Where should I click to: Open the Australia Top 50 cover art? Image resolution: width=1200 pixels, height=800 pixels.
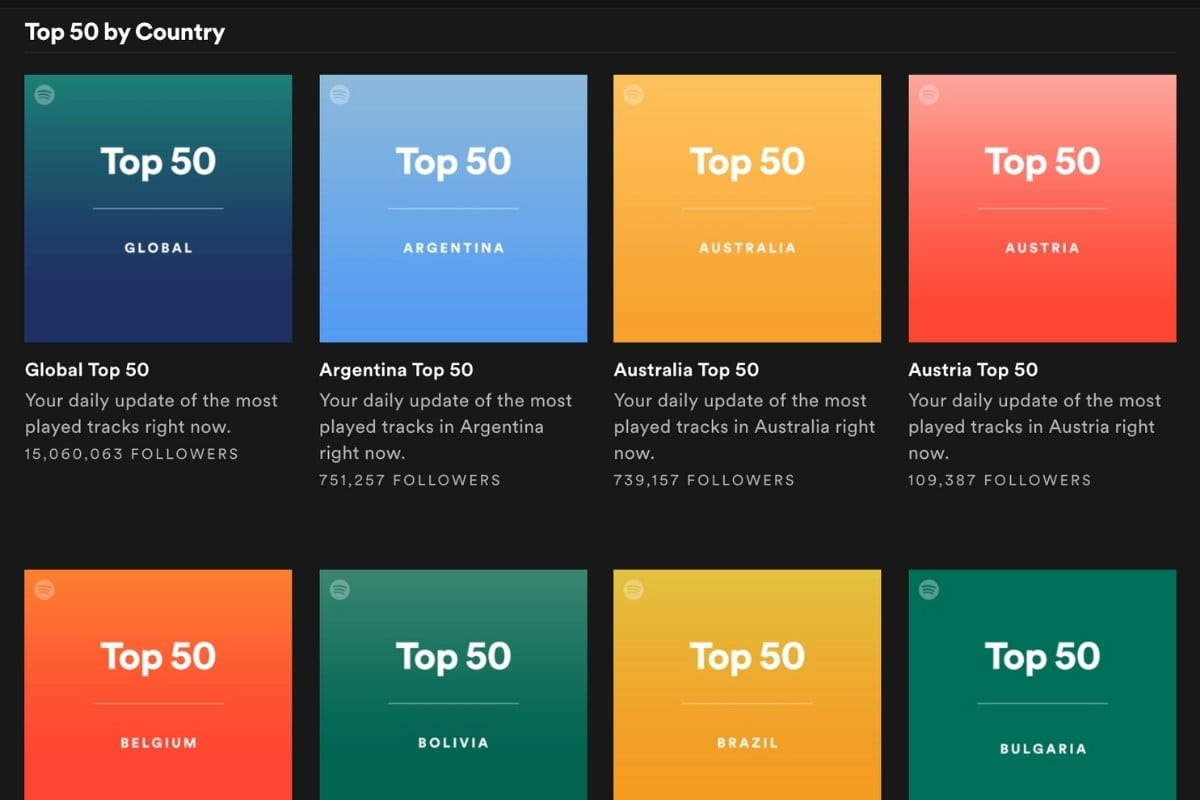pyautogui.click(x=747, y=208)
